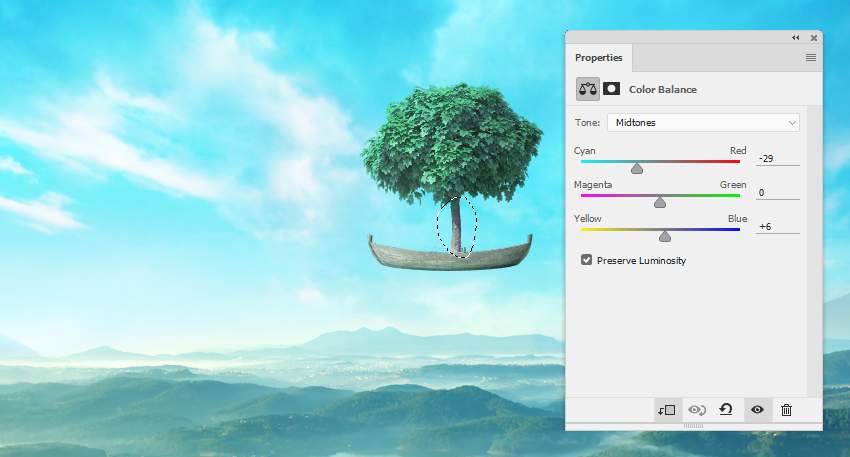850x457 pixels.
Task: Click the "Green" slider label
Action: (733, 185)
